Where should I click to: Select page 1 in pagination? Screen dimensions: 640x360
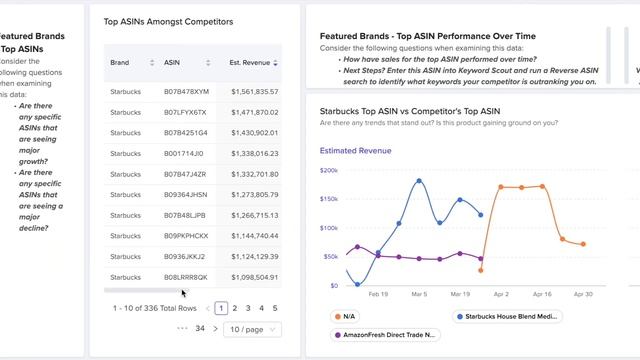coord(221,308)
